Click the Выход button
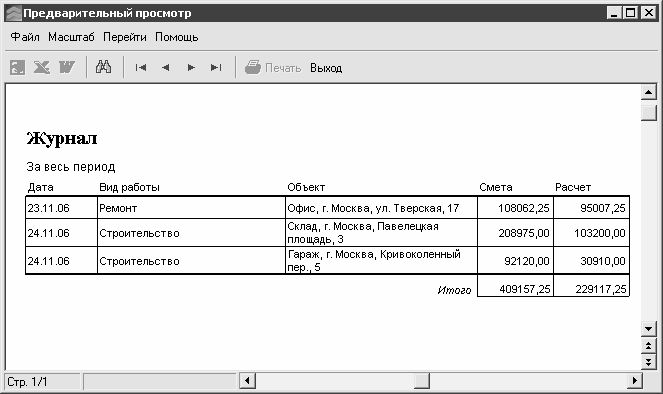The image size is (663, 394). (x=326, y=68)
